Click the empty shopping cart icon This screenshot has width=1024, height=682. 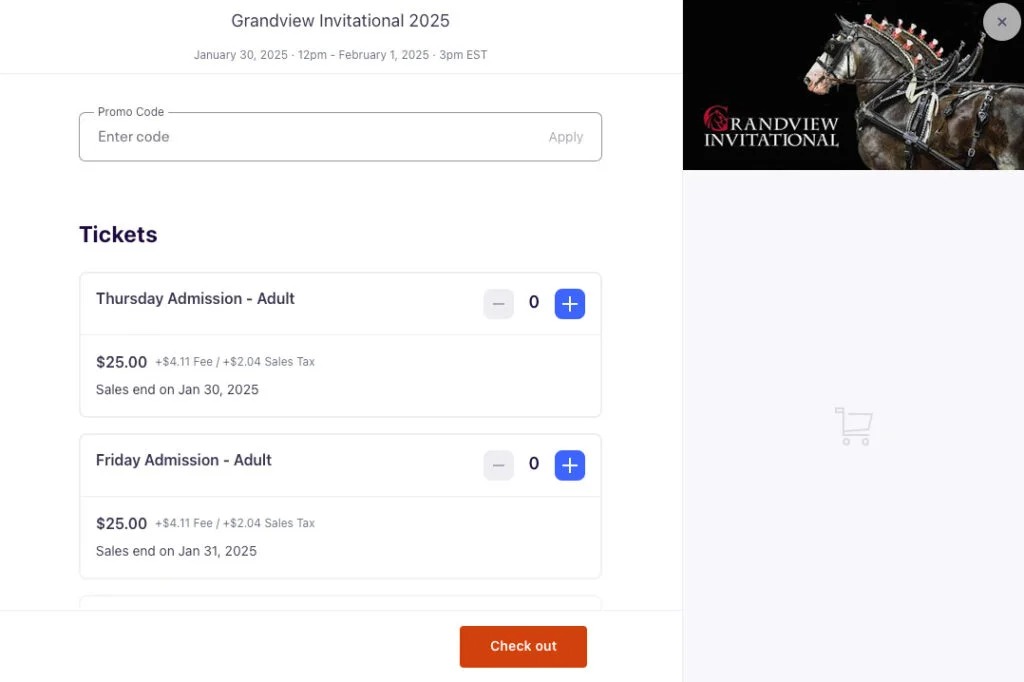pyautogui.click(x=853, y=426)
